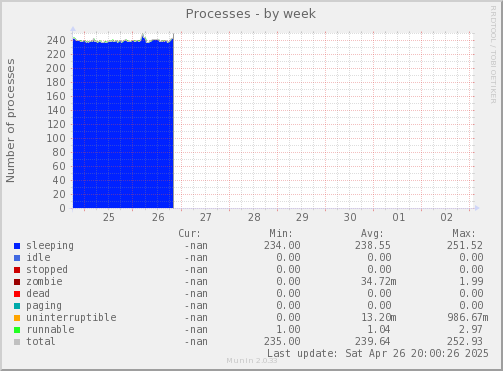
Task: Click the 'Number of processes' axis label
Action: click(x=10, y=121)
